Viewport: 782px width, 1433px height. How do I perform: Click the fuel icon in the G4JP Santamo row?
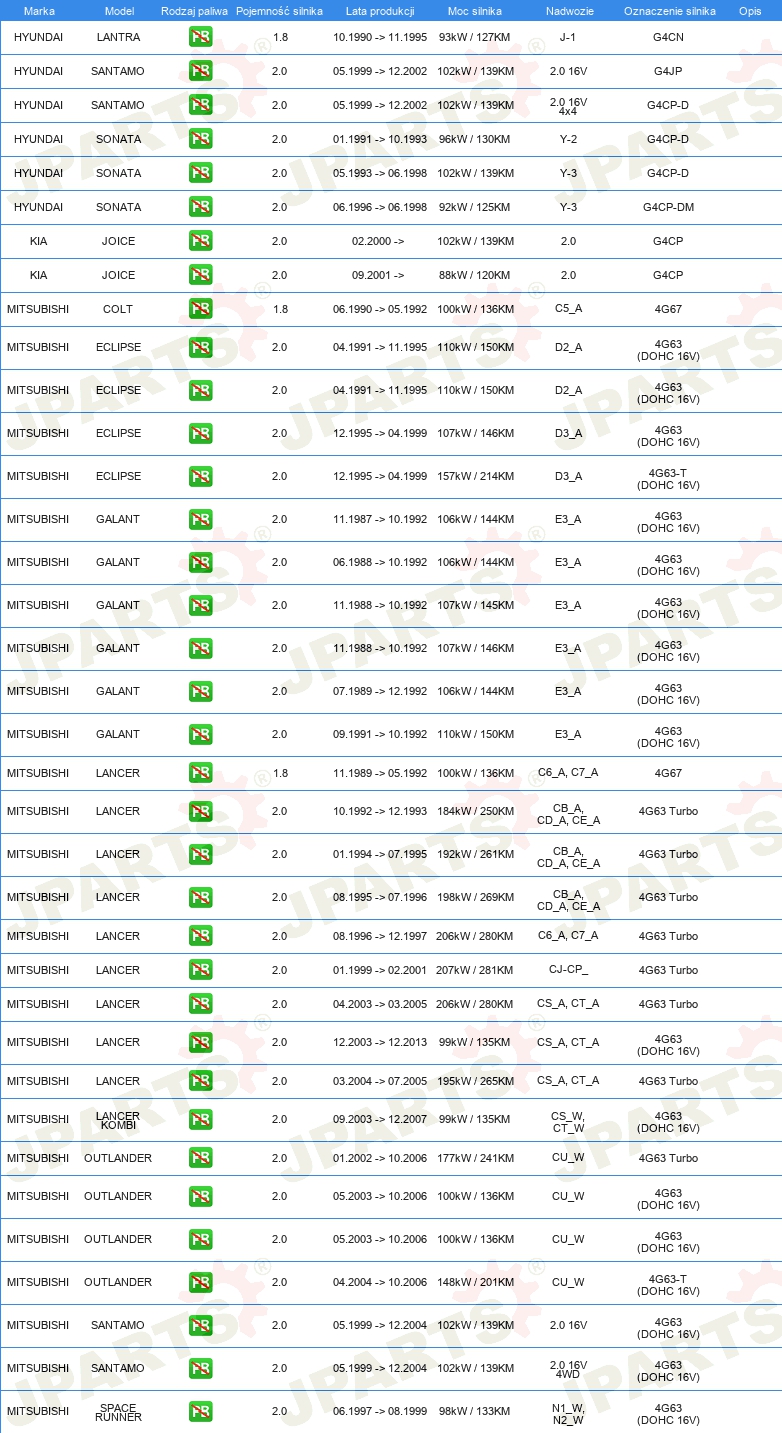click(200, 72)
